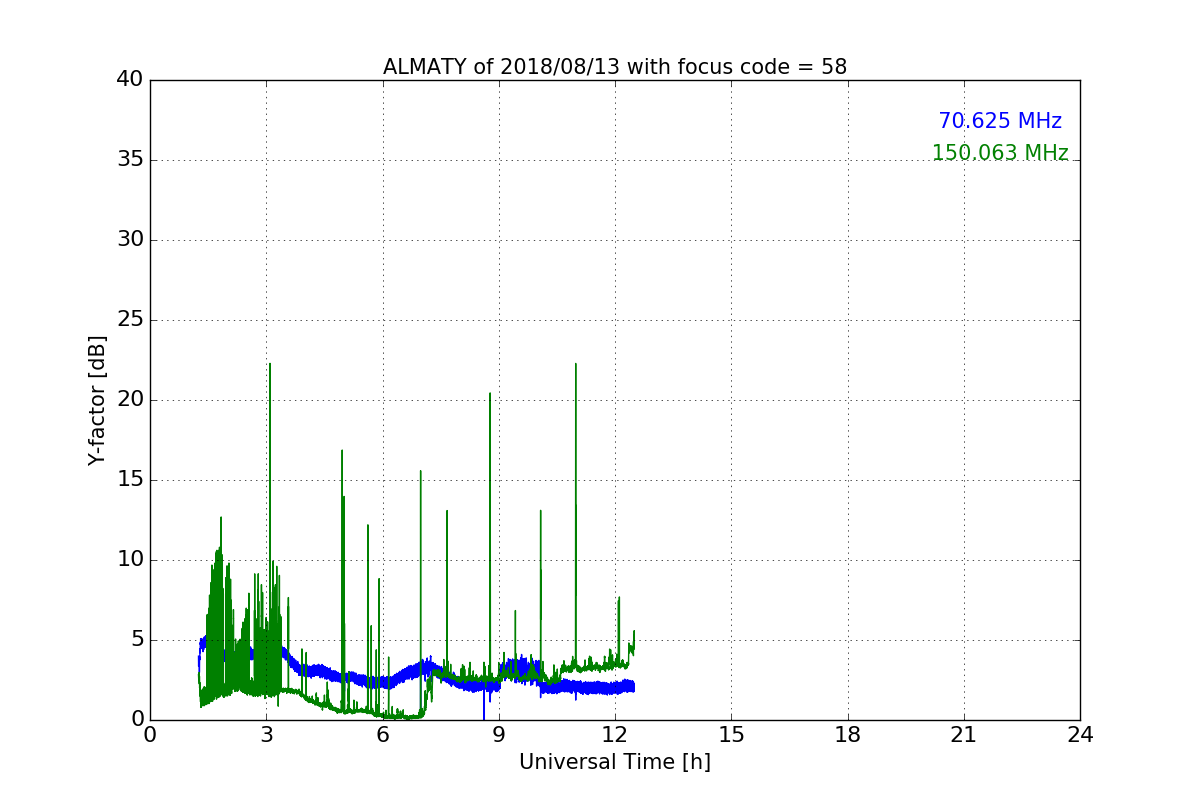Screen dimensions: 1200x800
Task: Click x-axis tick label '18'
Action: tap(848, 734)
